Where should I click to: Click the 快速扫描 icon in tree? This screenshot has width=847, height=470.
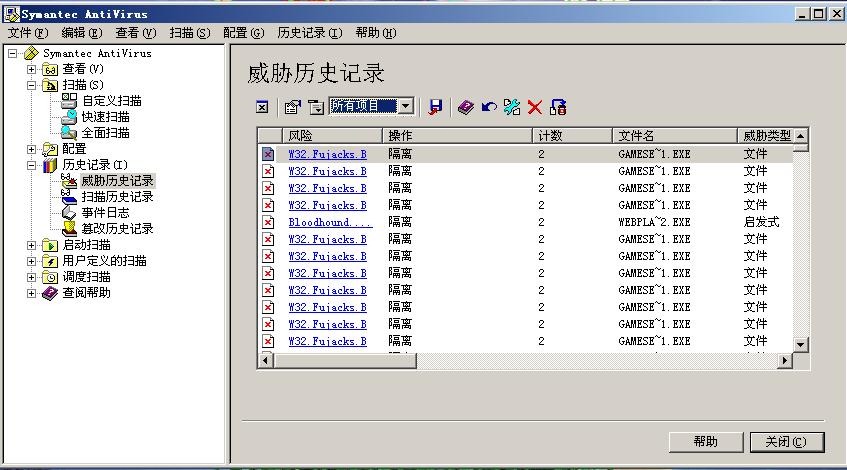click(69, 116)
